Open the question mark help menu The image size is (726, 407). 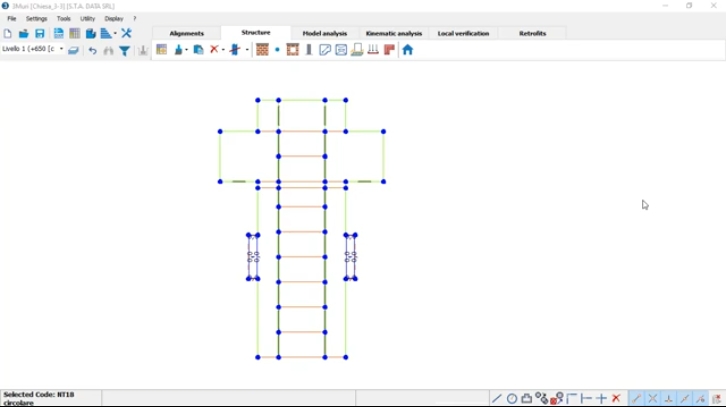[135, 19]
